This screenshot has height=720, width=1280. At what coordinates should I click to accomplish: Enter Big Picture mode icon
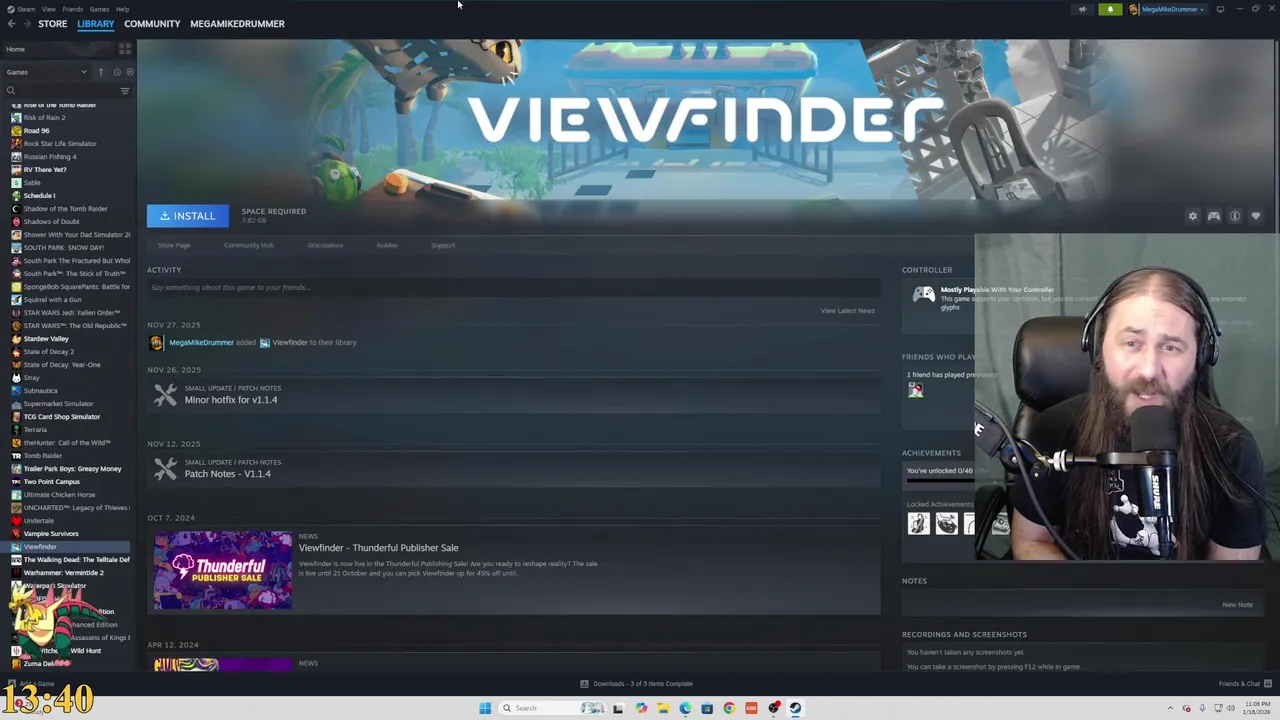pos(1220,9)
